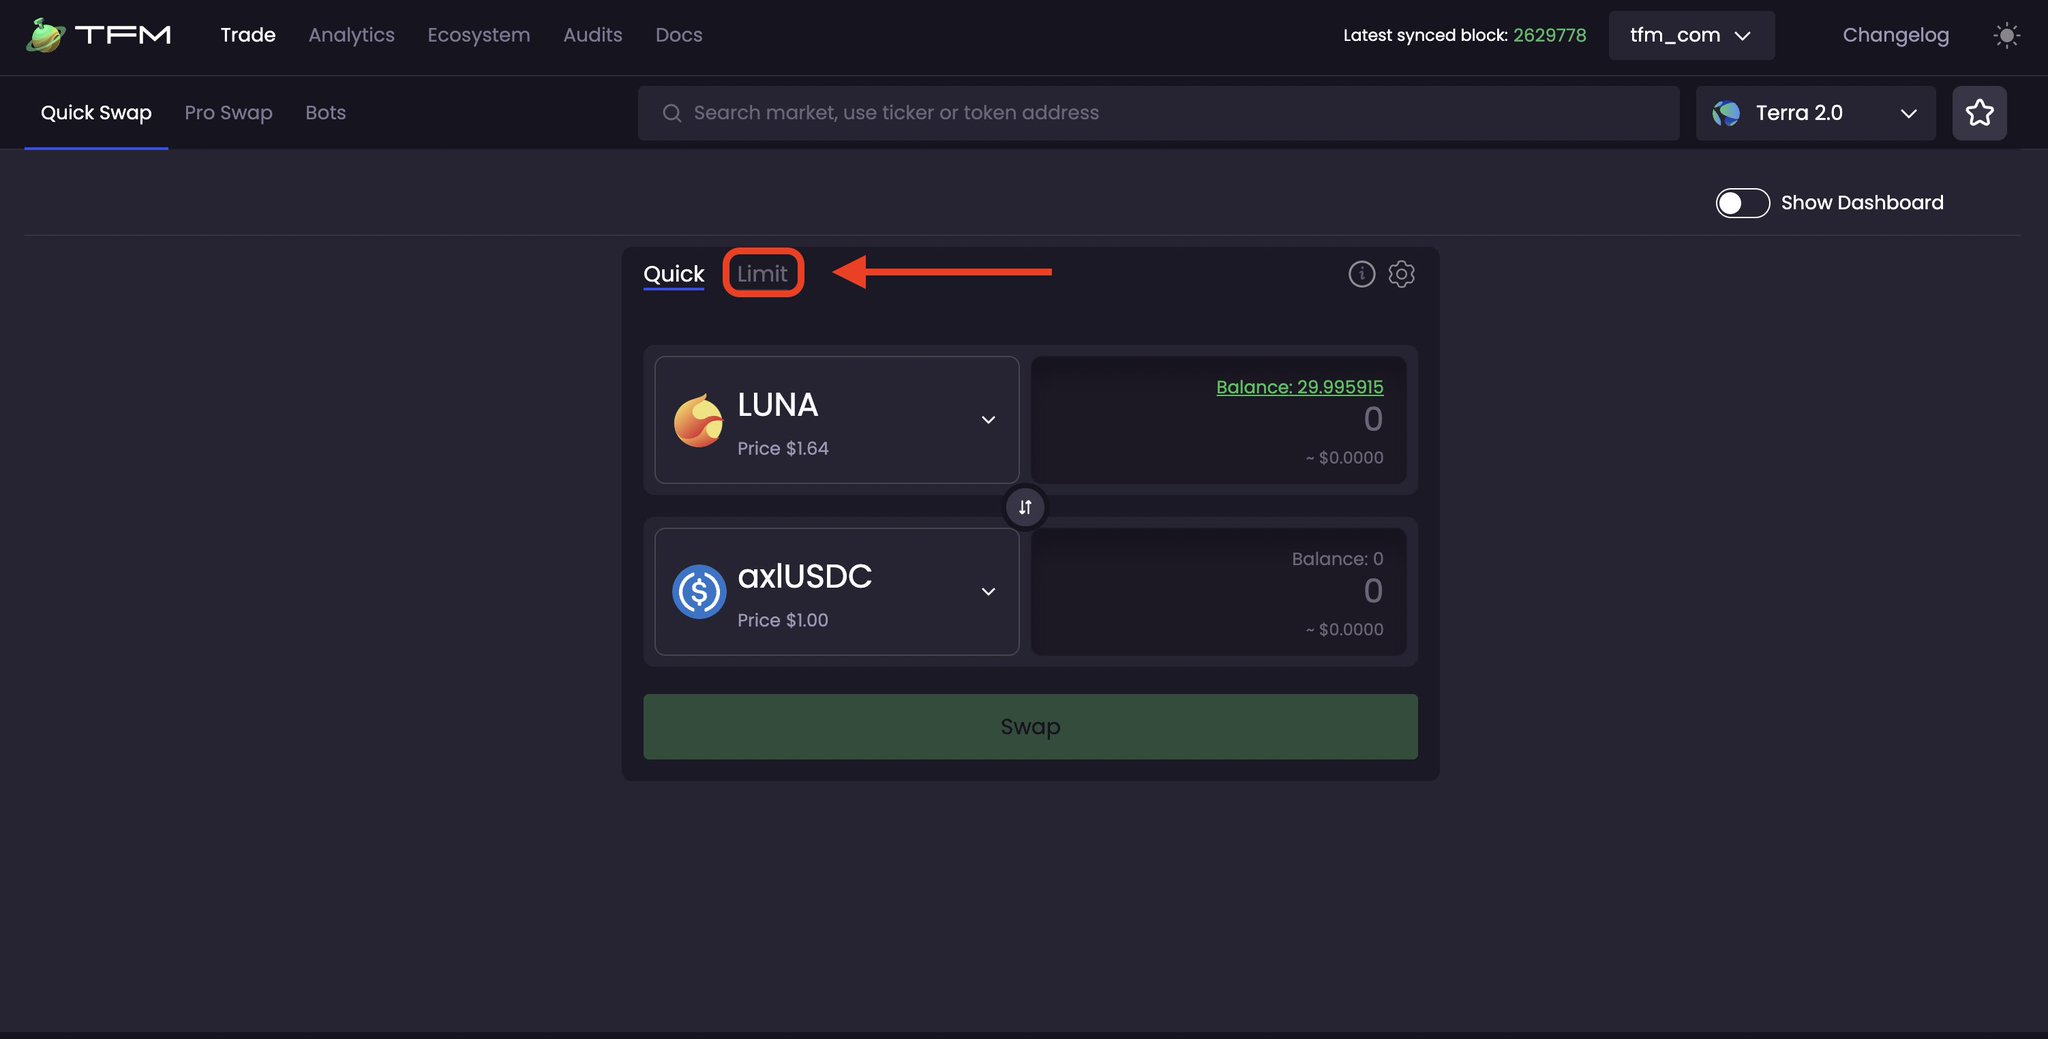Click the axlUSDC token icon
Image resolution: width=2048 pixels, height=1039 pixels.
tap(698, 591)
